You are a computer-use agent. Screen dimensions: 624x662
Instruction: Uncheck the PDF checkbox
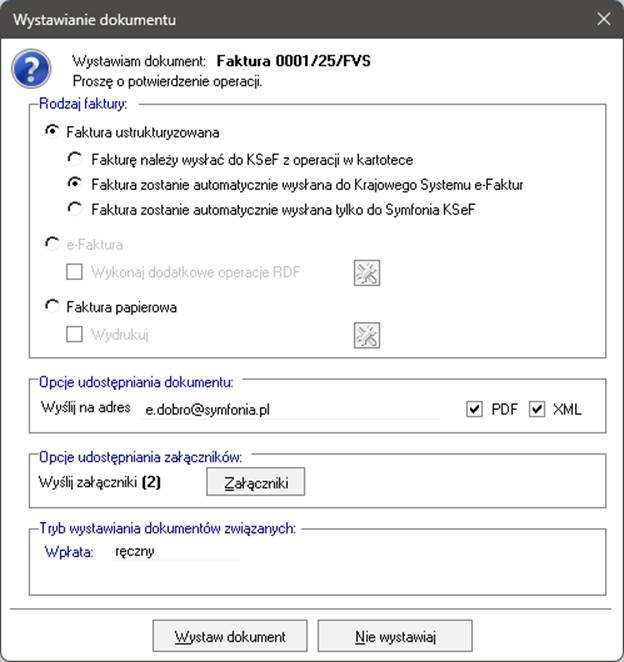pyautogui.click(x=474, y=409)
